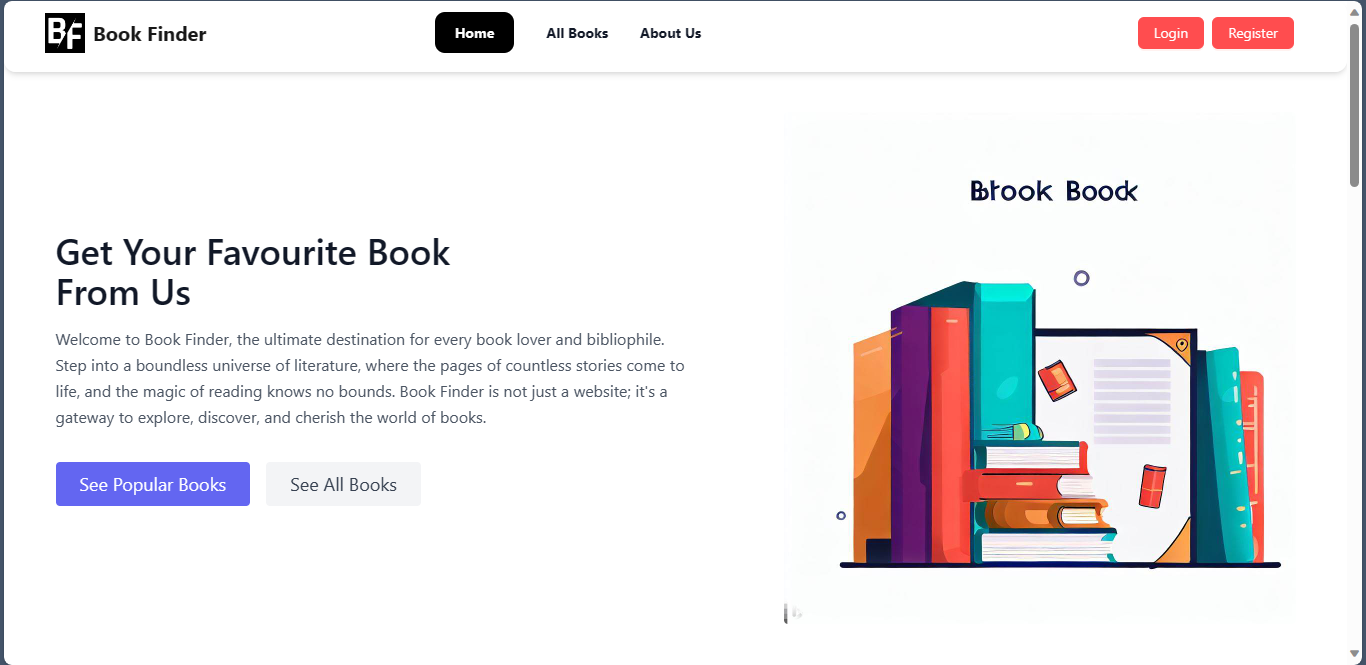Click the BF logo icon
Image resolution: width=1366 pixels, height=665 pixels.
click(x=65, y=33)
